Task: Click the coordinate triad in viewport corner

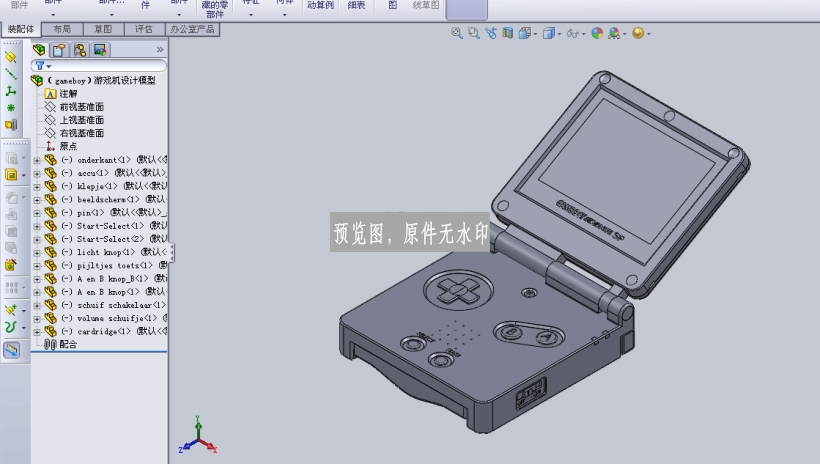Action: click(198, 435)
